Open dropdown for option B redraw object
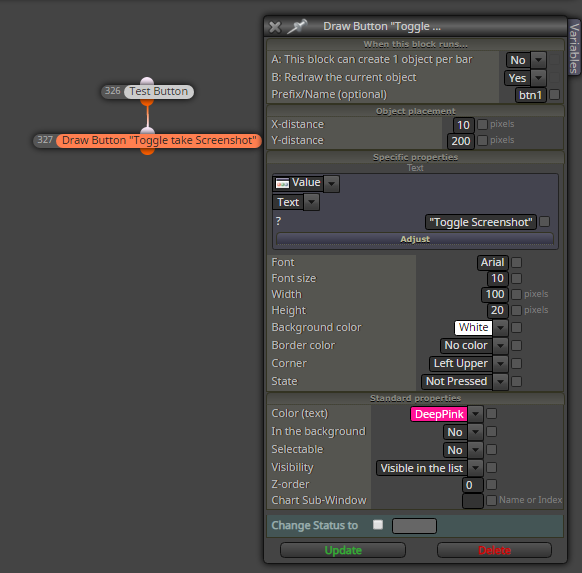 pyautogui.click(x=538, y=78)
